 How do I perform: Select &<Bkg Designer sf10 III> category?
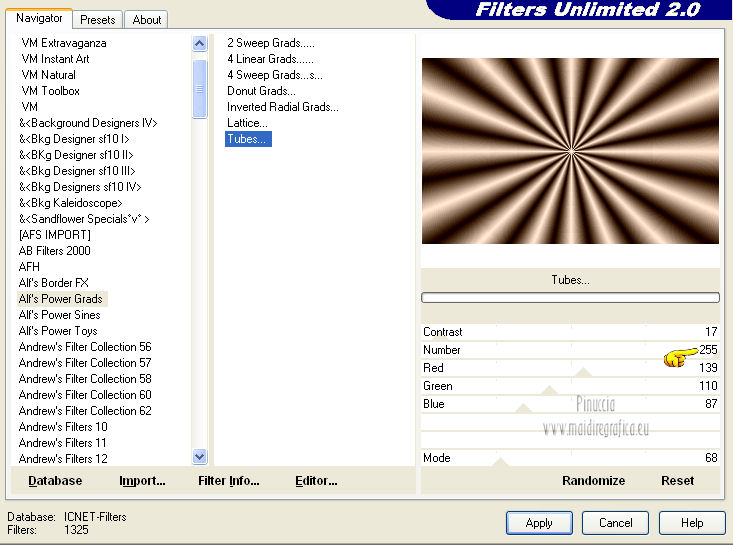click(77, 171)
